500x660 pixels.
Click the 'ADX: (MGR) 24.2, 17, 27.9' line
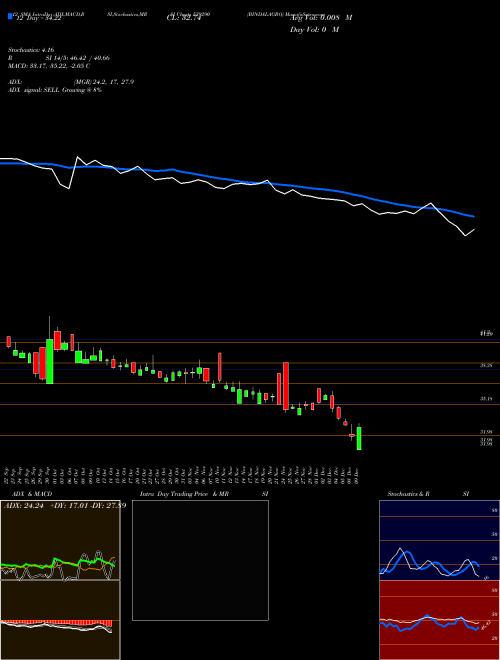[71, 82]
